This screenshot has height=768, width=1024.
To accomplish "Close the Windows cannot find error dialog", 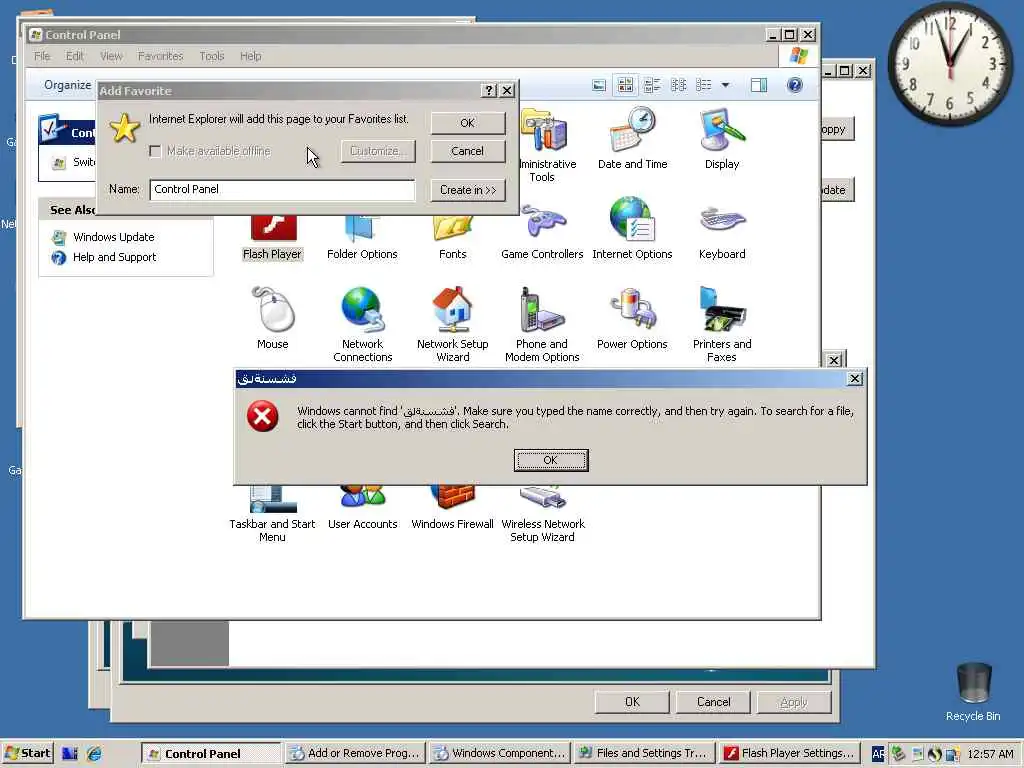I will click(x=854, y=379).
